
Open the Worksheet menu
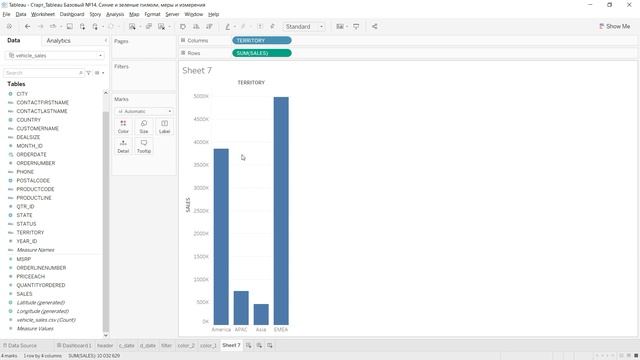point(43,14)
